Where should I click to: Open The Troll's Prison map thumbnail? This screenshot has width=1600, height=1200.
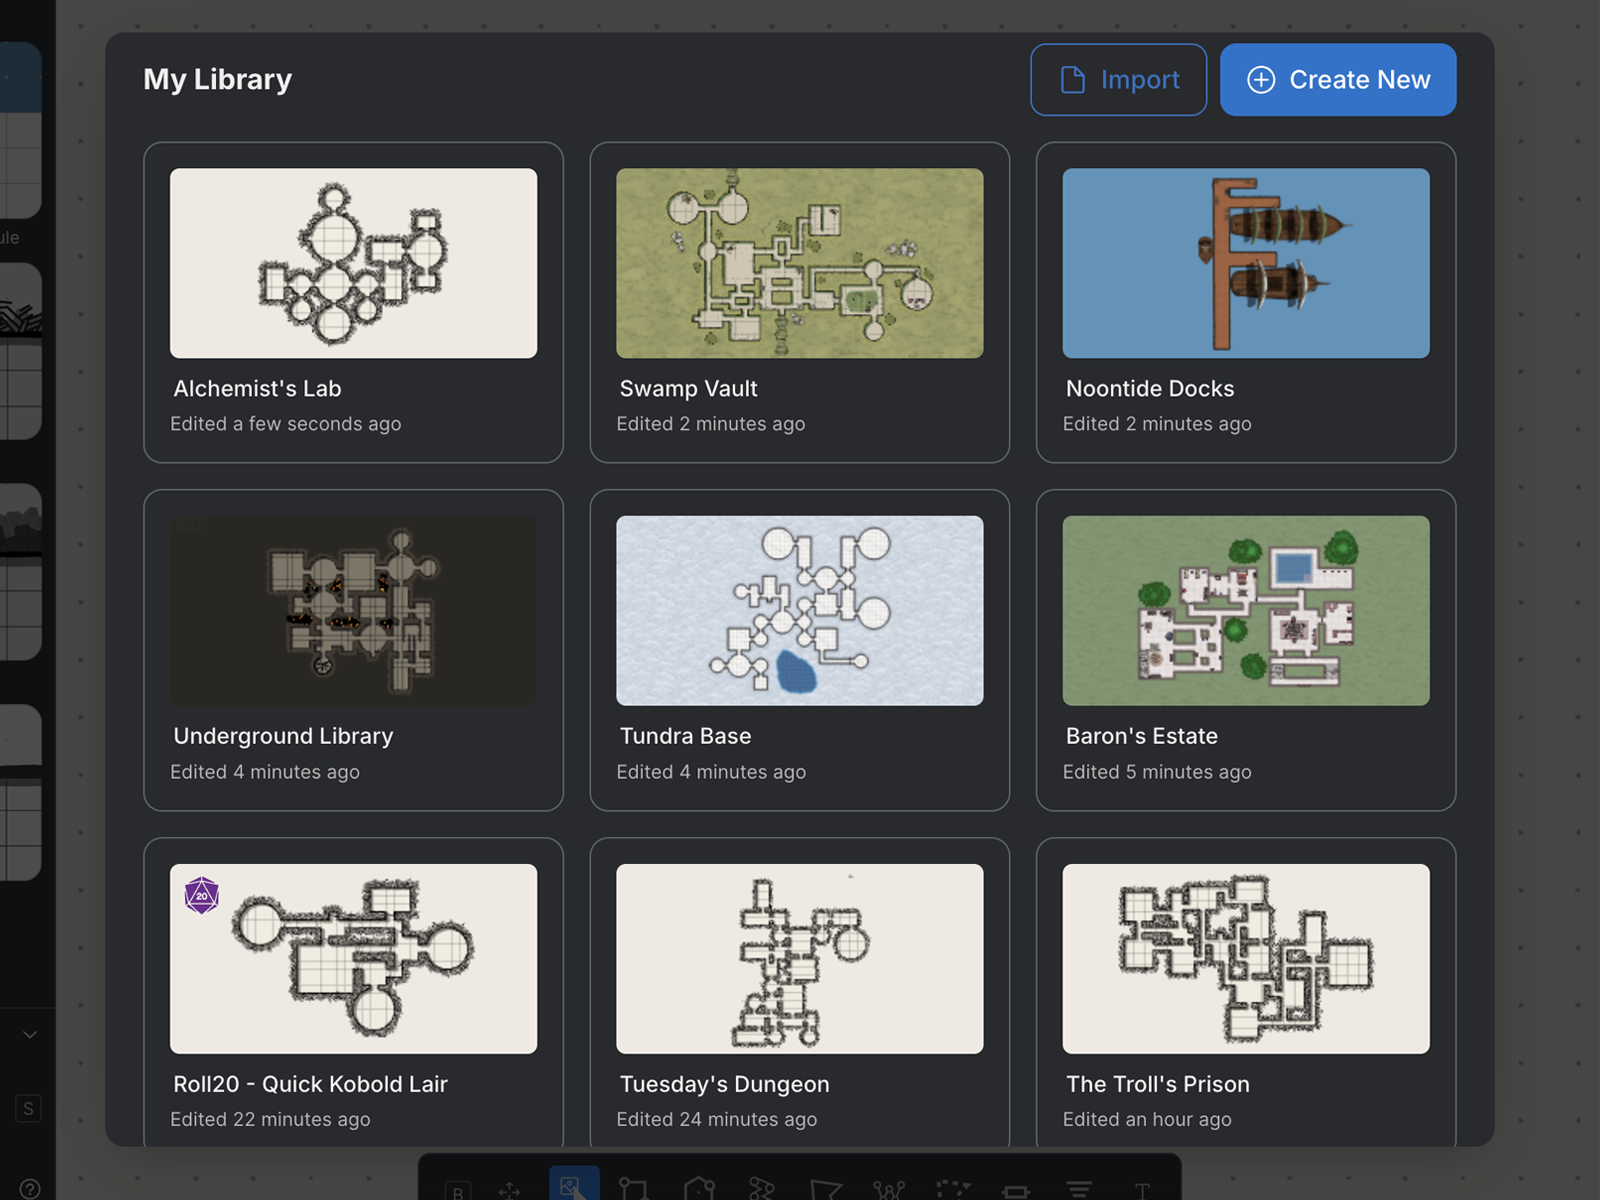(1245, 958)
